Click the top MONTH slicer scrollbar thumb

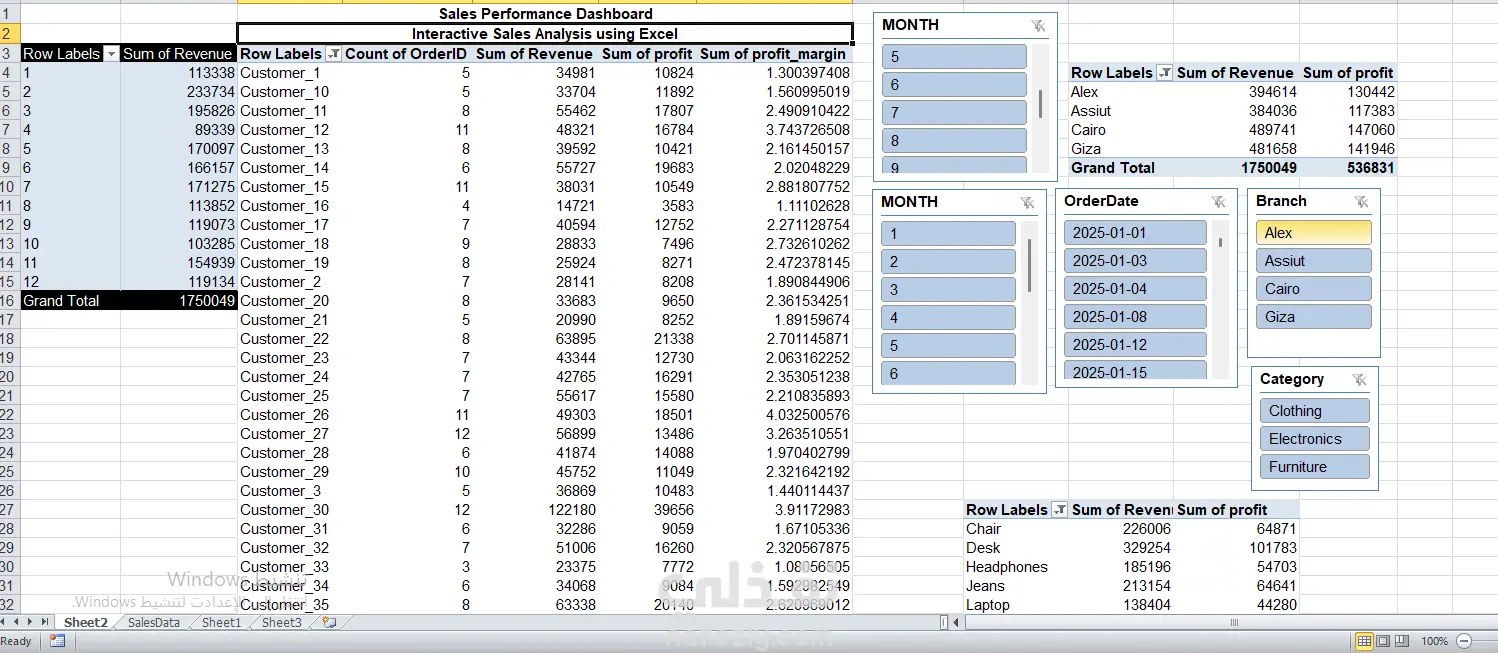pyautogui.click(x=1041, y=104)
